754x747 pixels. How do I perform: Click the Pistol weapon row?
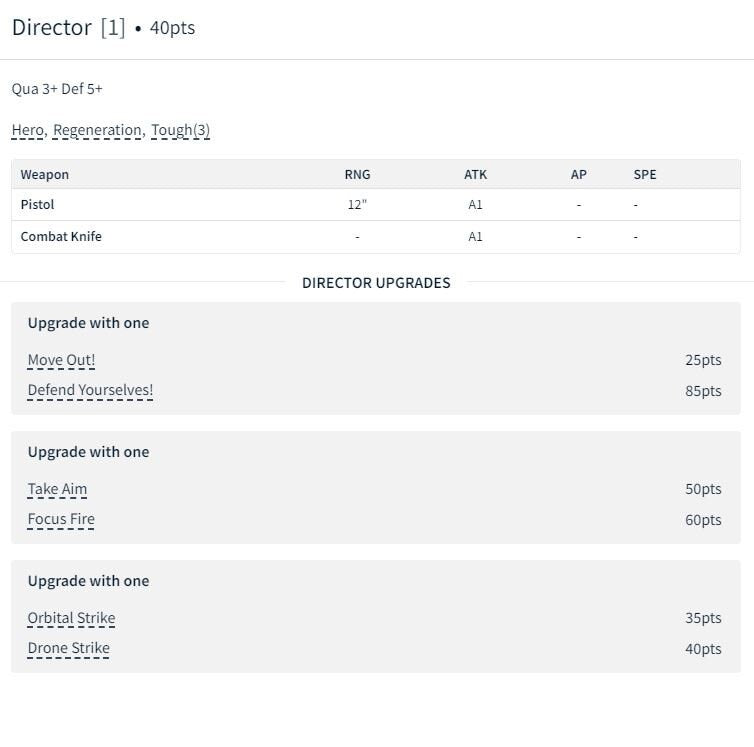point(37,204)
